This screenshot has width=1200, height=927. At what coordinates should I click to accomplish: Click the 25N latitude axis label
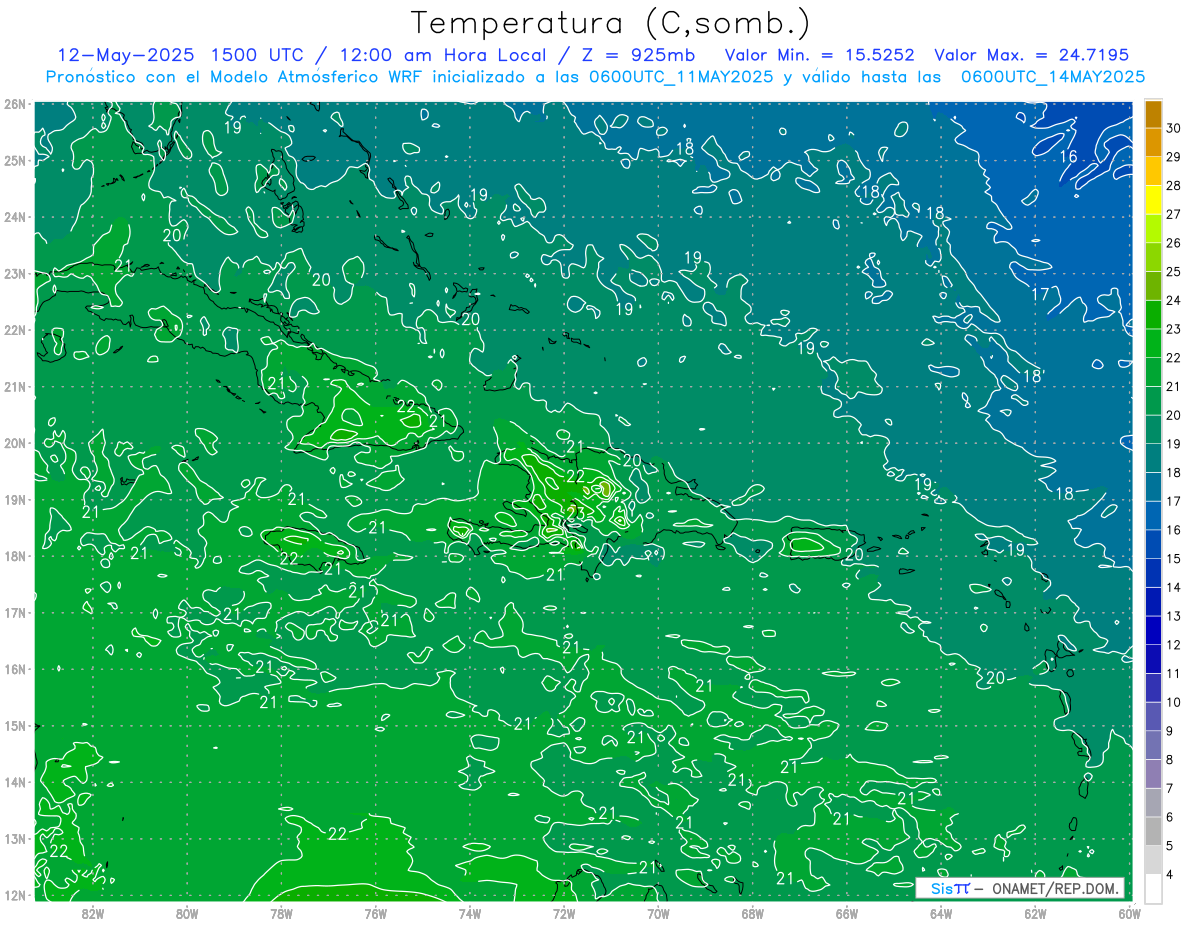(15, 160)
